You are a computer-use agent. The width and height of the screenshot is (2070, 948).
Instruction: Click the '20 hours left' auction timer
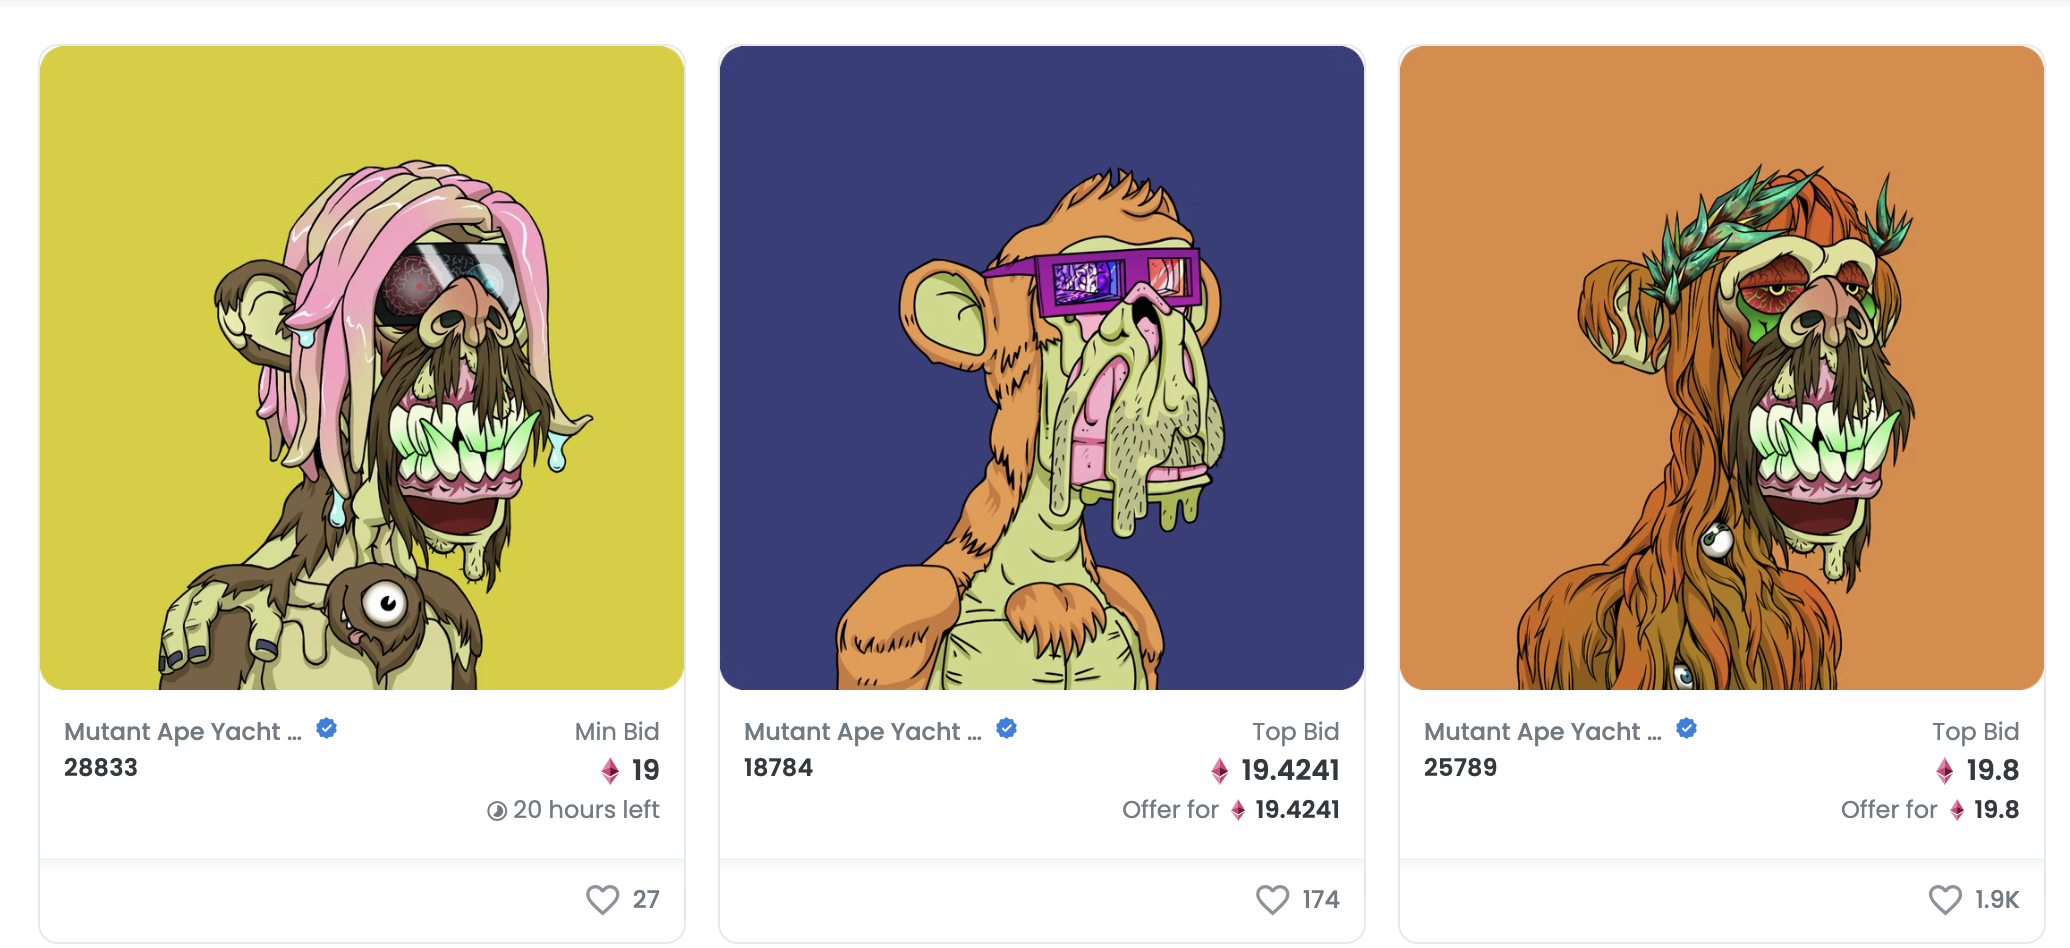tap(585, 810)
